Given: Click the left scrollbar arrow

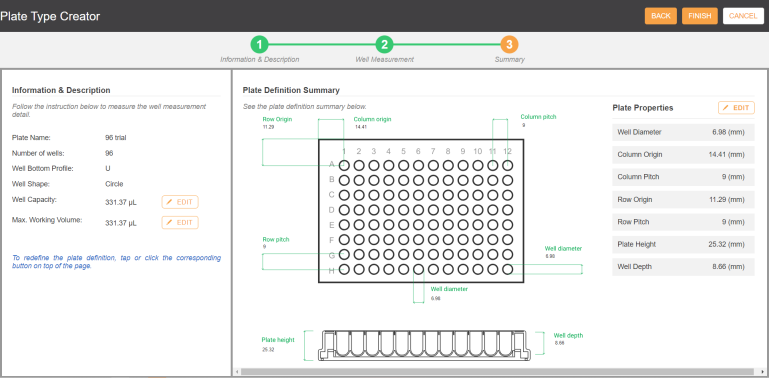Looking at the screenshot, I should (236, 372).
